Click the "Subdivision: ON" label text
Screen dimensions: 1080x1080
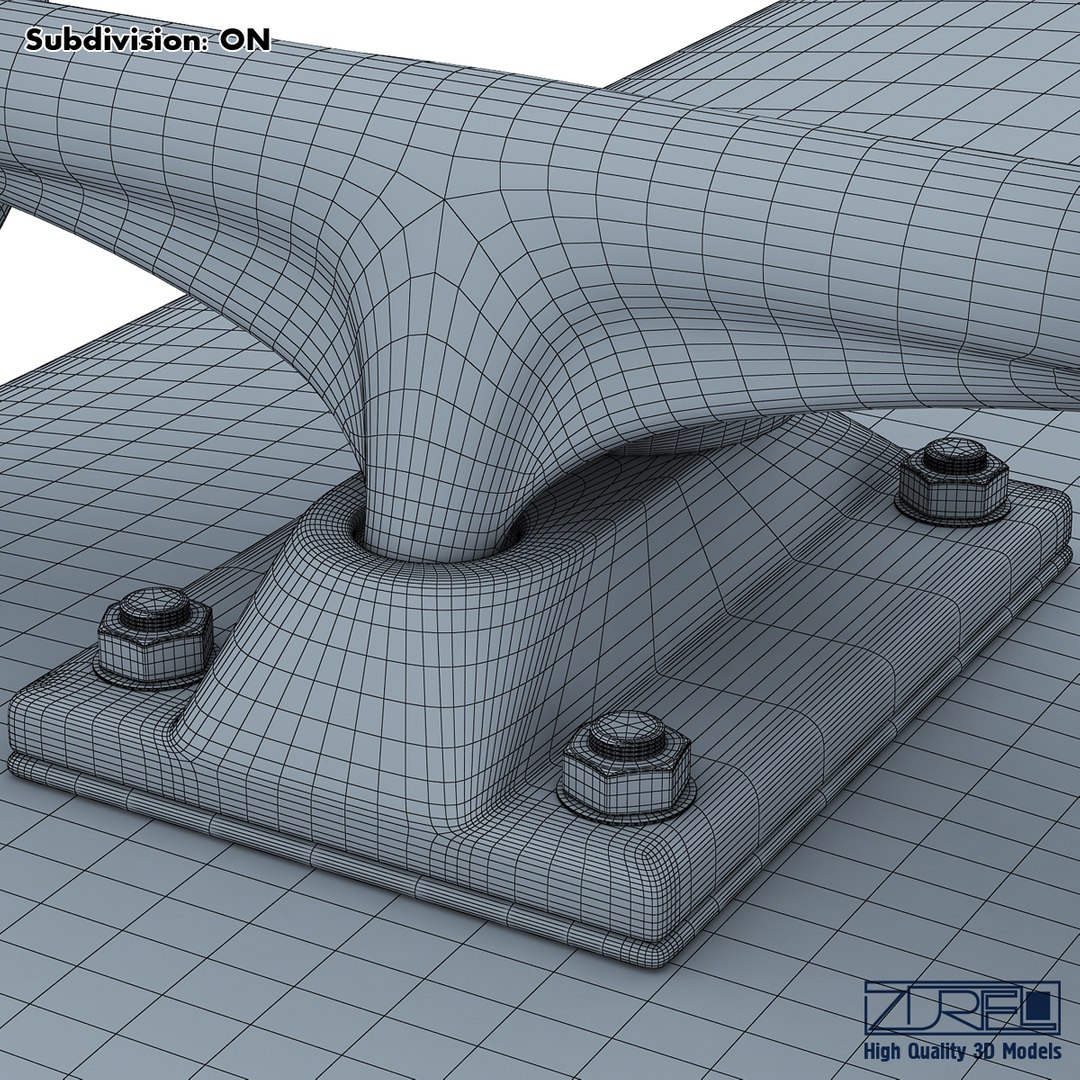point(147,40)
